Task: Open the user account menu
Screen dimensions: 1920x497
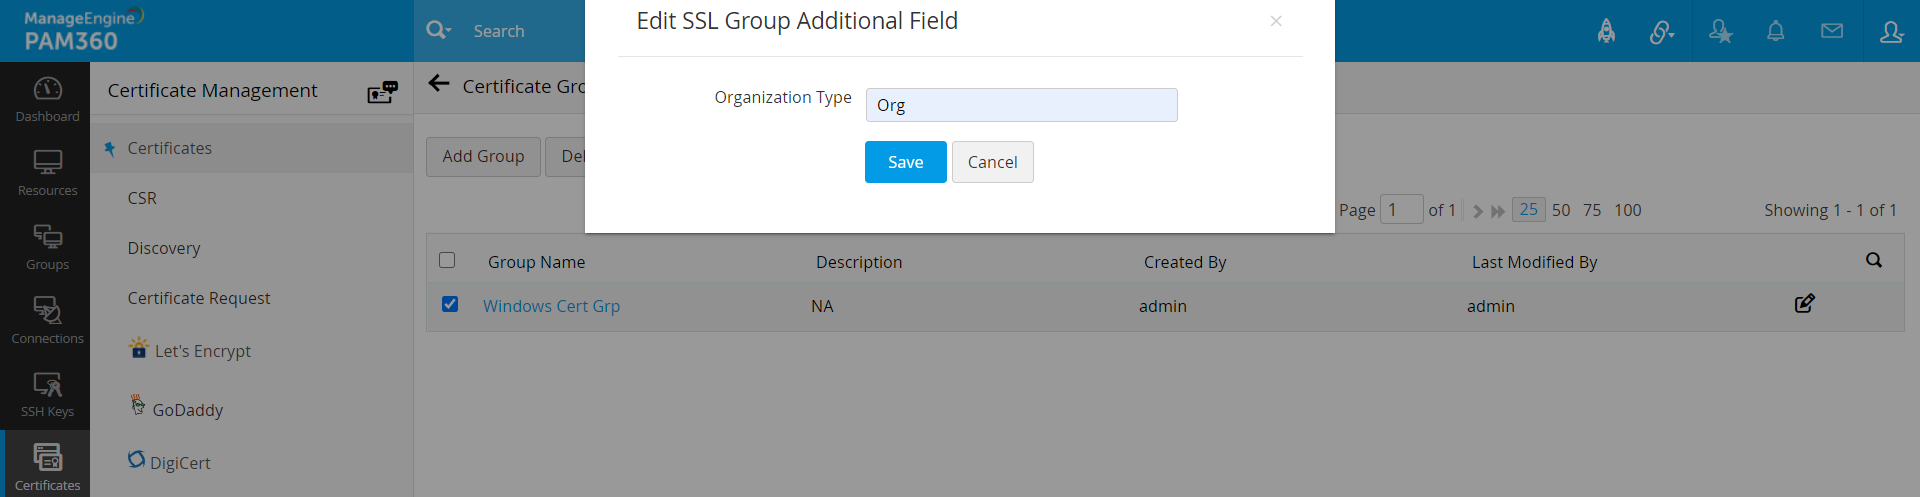Action: pos(1891,31)
